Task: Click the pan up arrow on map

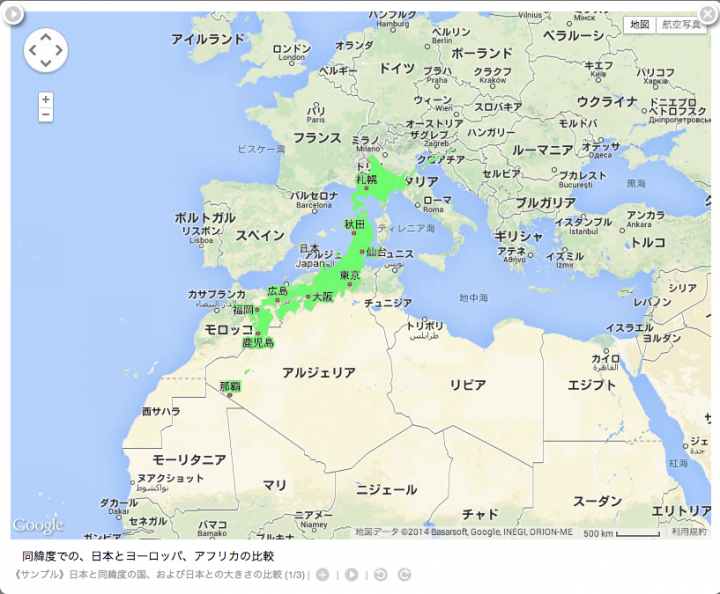Action: click(46, 37)
